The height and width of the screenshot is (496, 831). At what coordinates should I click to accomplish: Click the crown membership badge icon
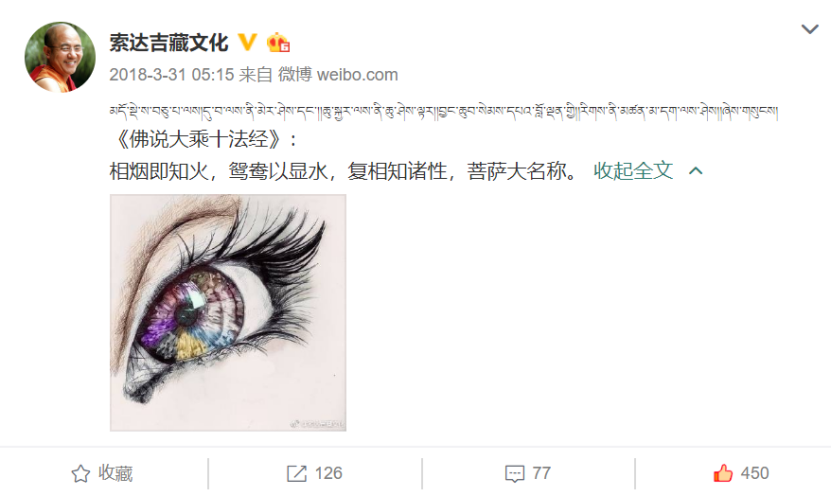click(x=278, y=42)
